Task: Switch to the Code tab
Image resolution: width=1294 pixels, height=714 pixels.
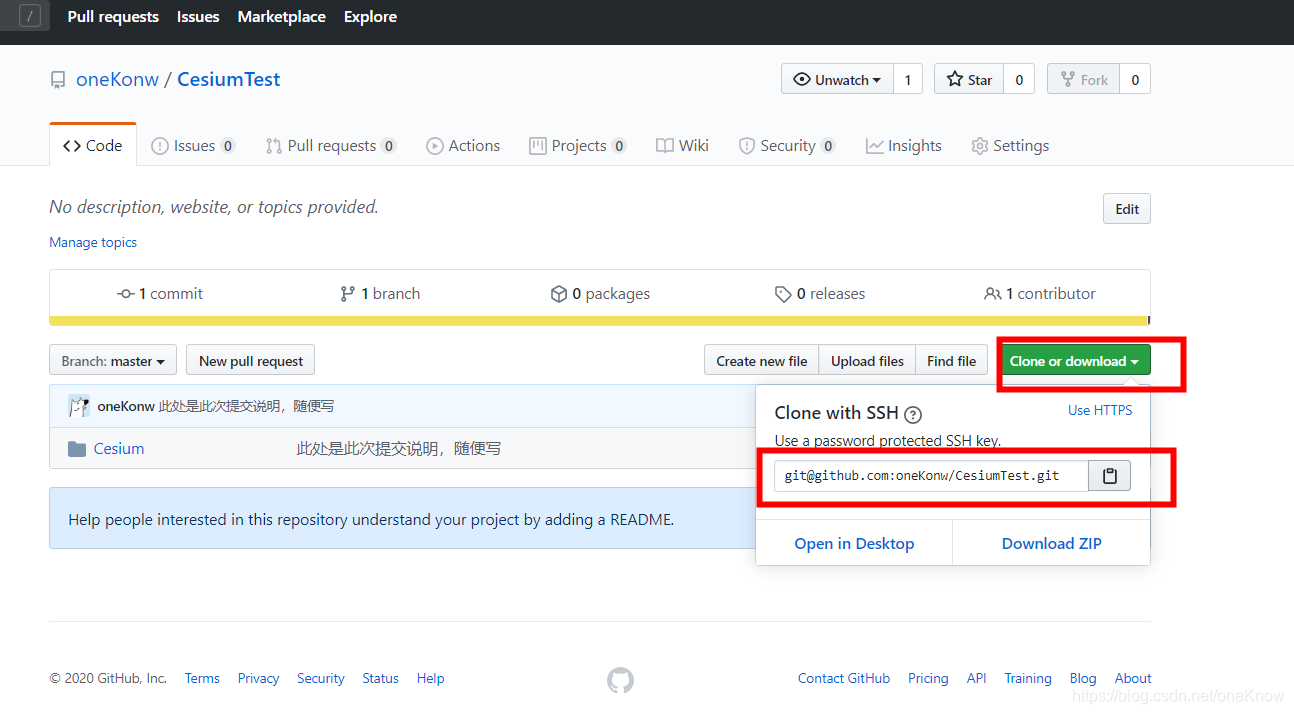Action: coord(93,146)
